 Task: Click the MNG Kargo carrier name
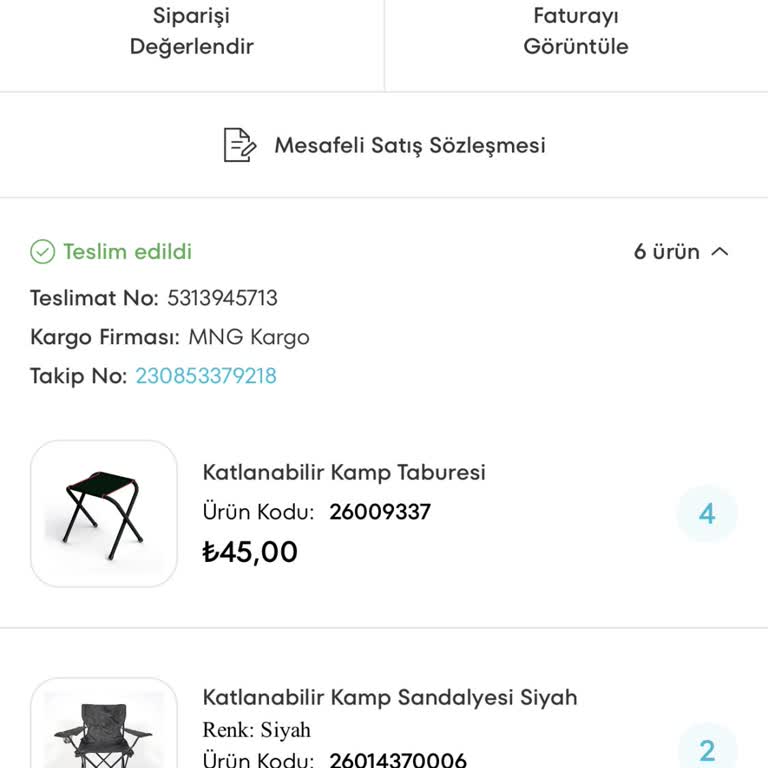click(249, 337)
